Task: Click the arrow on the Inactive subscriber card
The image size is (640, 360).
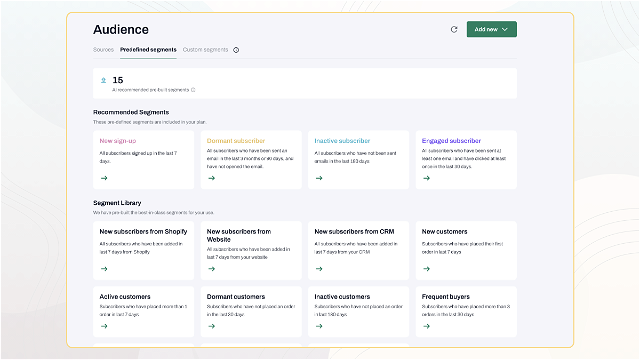Action: 319,178
